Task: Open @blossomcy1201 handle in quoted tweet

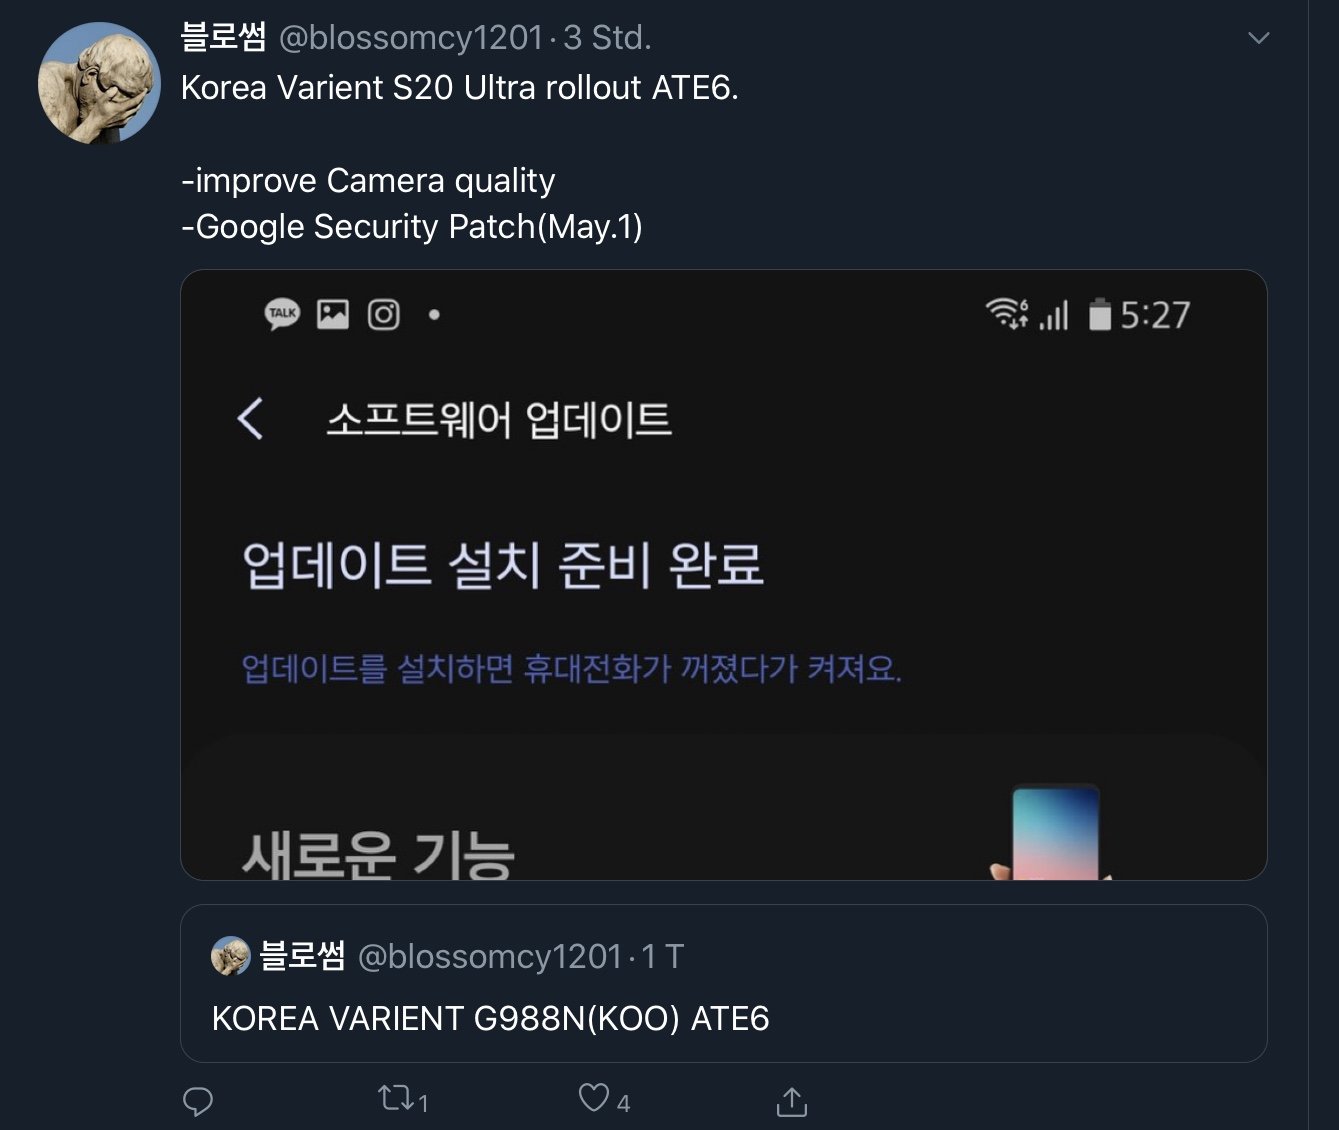Action: pos(490,957)
